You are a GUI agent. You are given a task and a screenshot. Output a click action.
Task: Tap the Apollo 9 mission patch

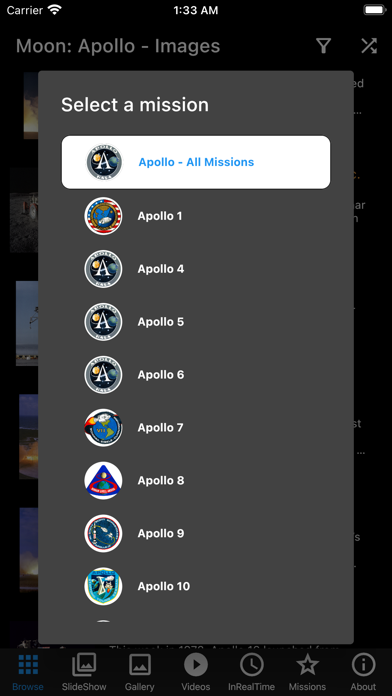(103, 533)
